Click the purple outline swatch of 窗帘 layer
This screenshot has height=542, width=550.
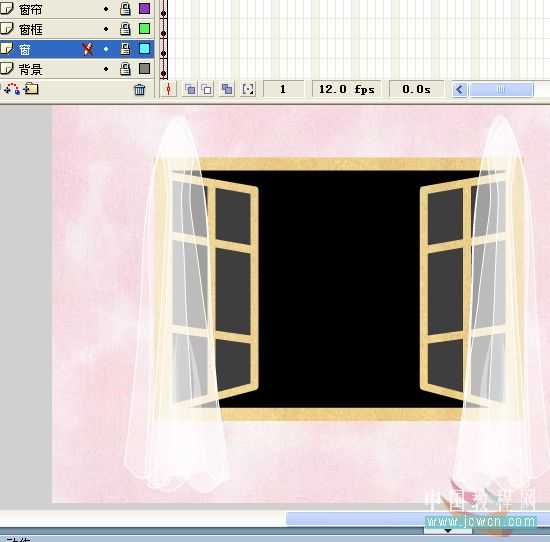tap(145, 8)
